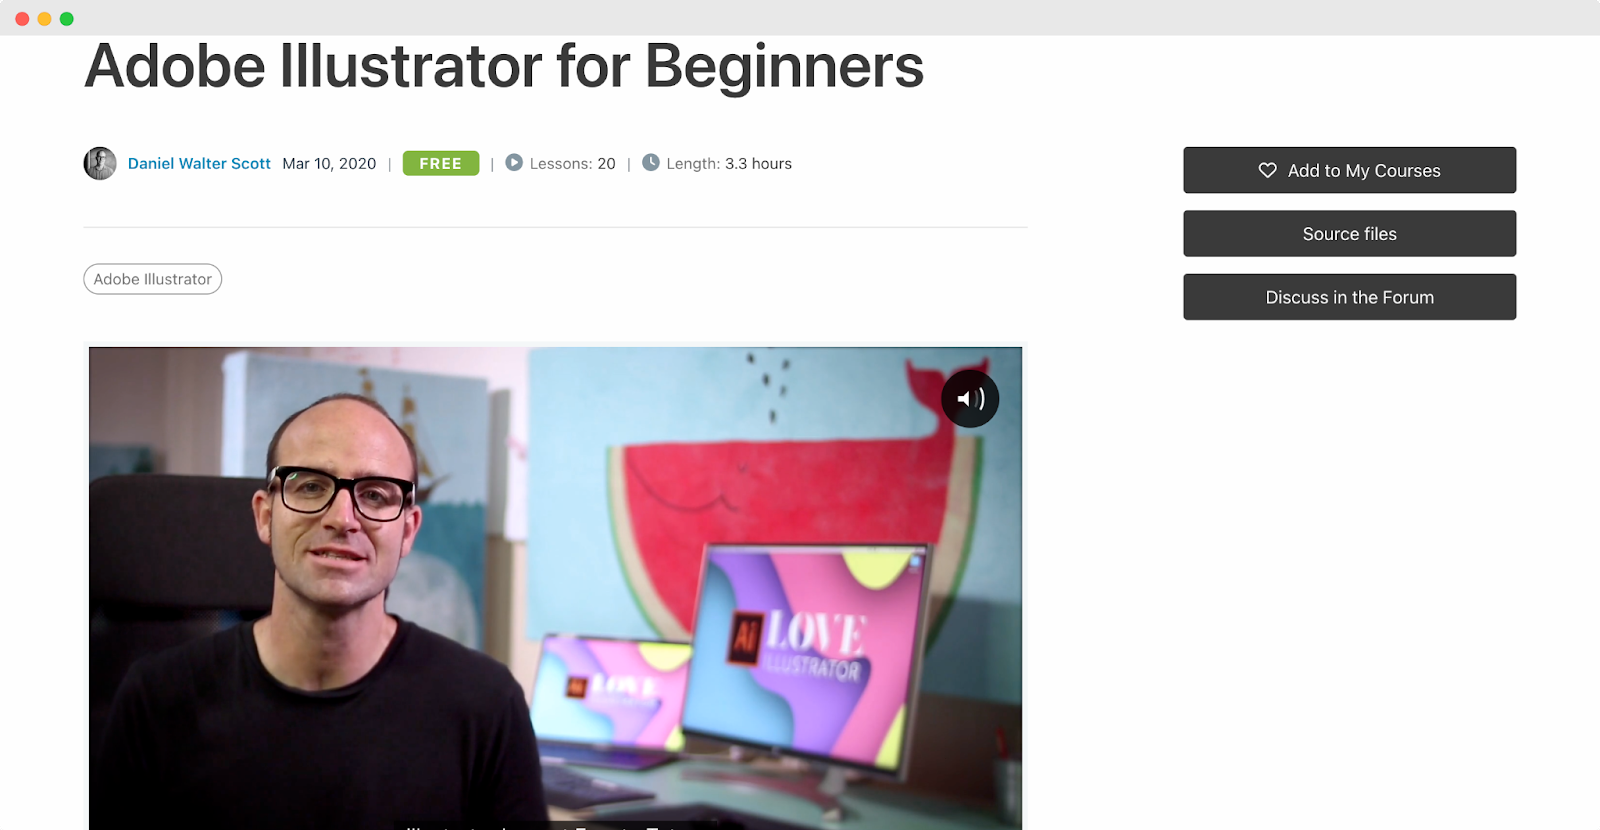Select the Adobe Illustrator tag pill
The height and width of the screenshot is (830, 1600).
pyautogui.click(x=153, y=279)
